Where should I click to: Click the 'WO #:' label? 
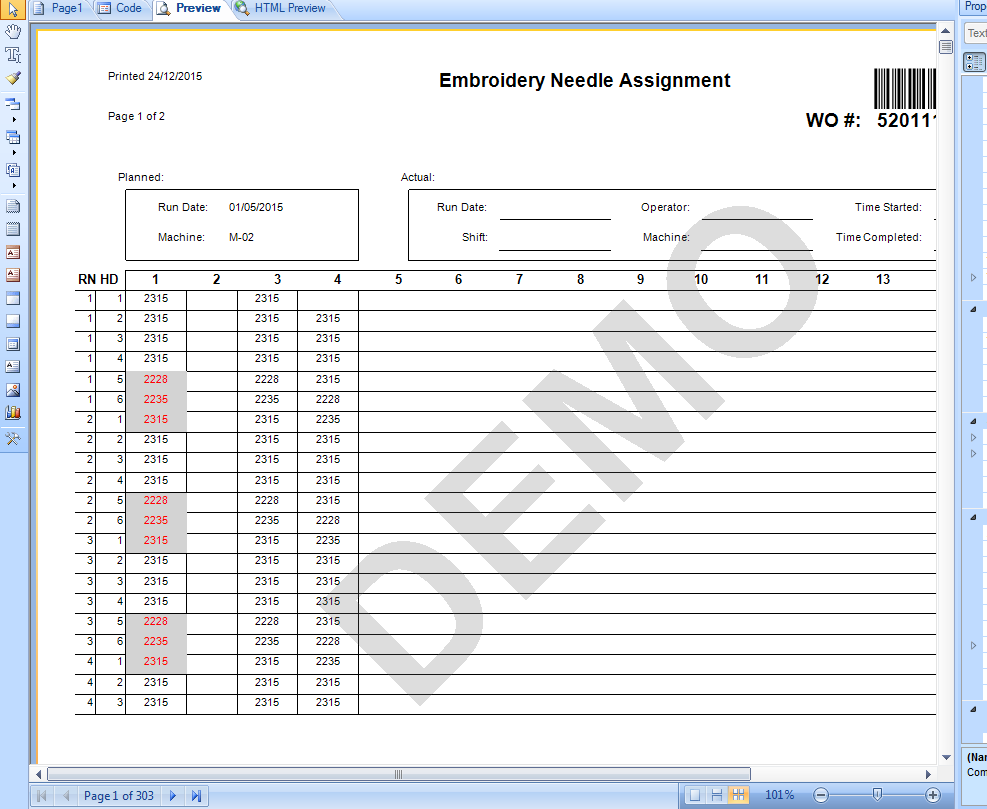833,120
